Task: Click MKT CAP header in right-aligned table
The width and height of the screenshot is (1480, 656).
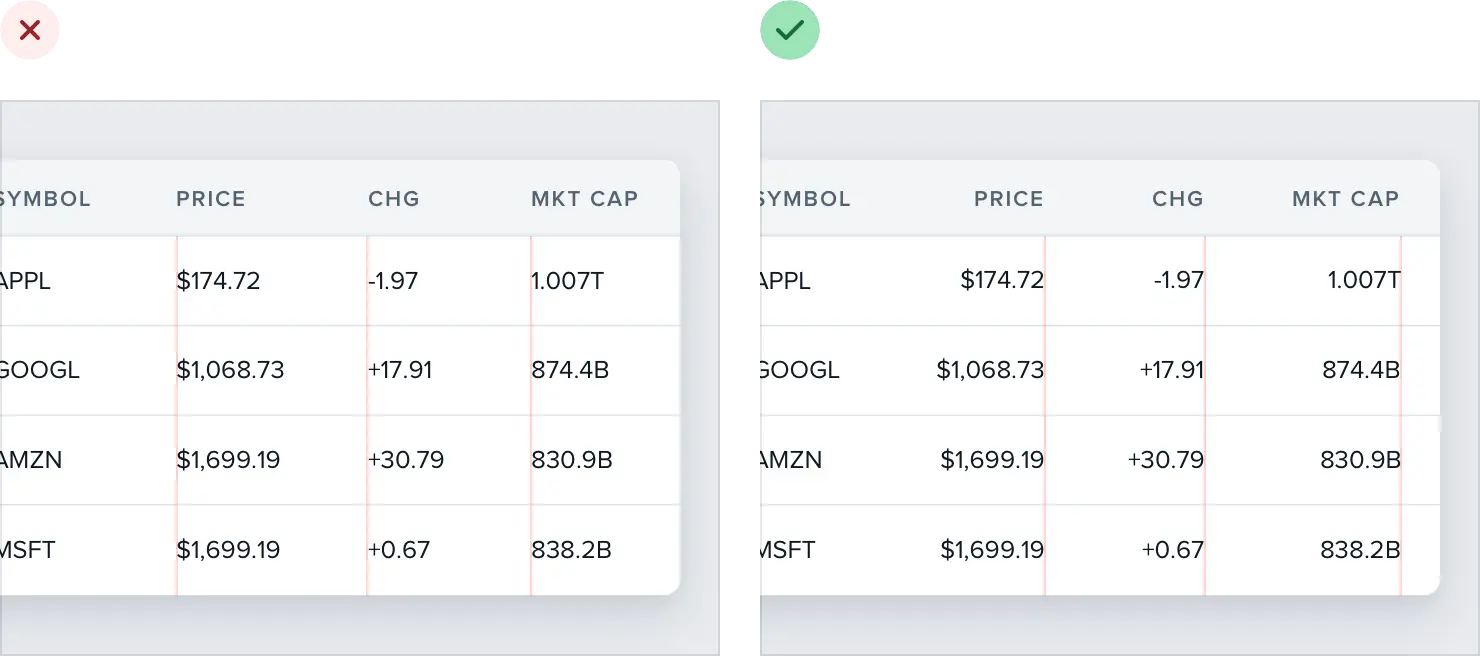Action: coord(1345,199)
